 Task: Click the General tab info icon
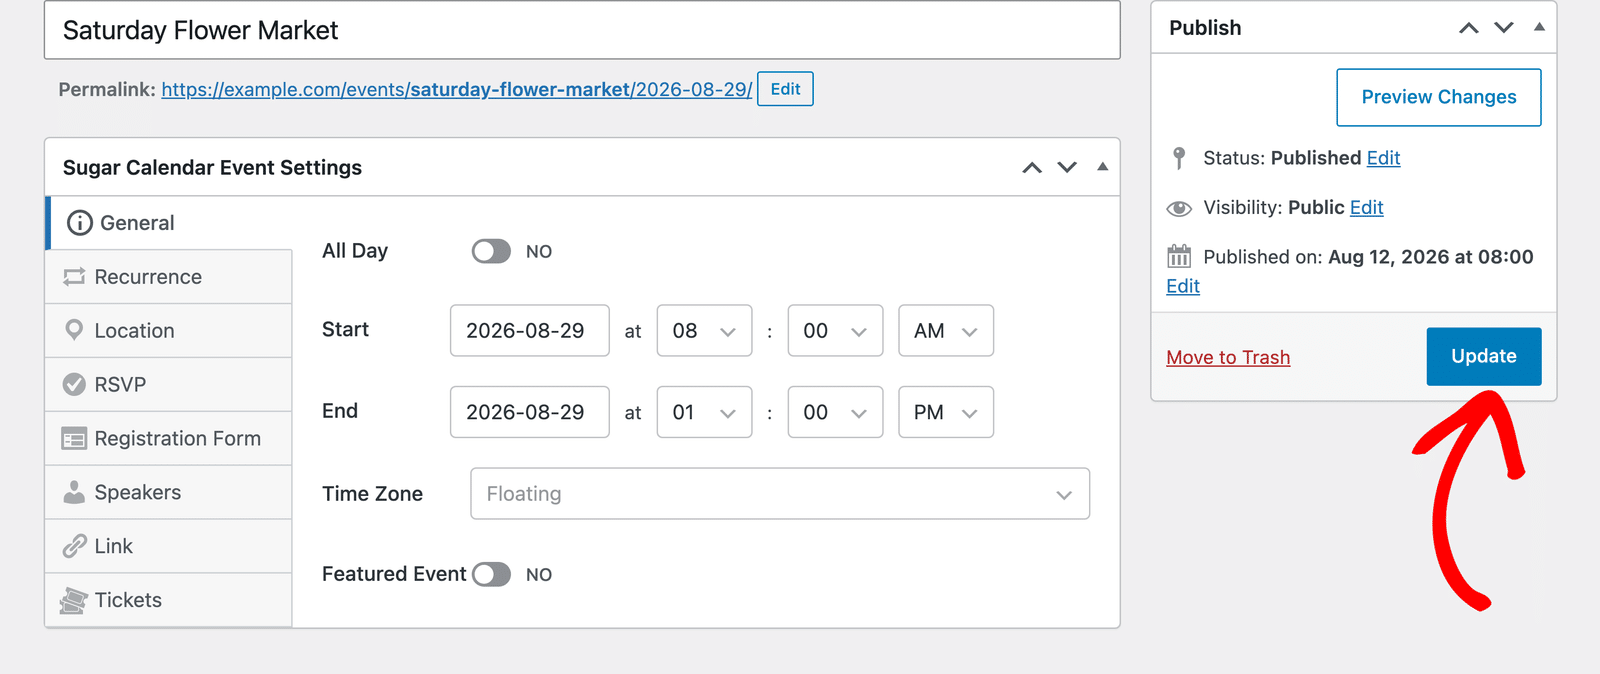[80, 223]
